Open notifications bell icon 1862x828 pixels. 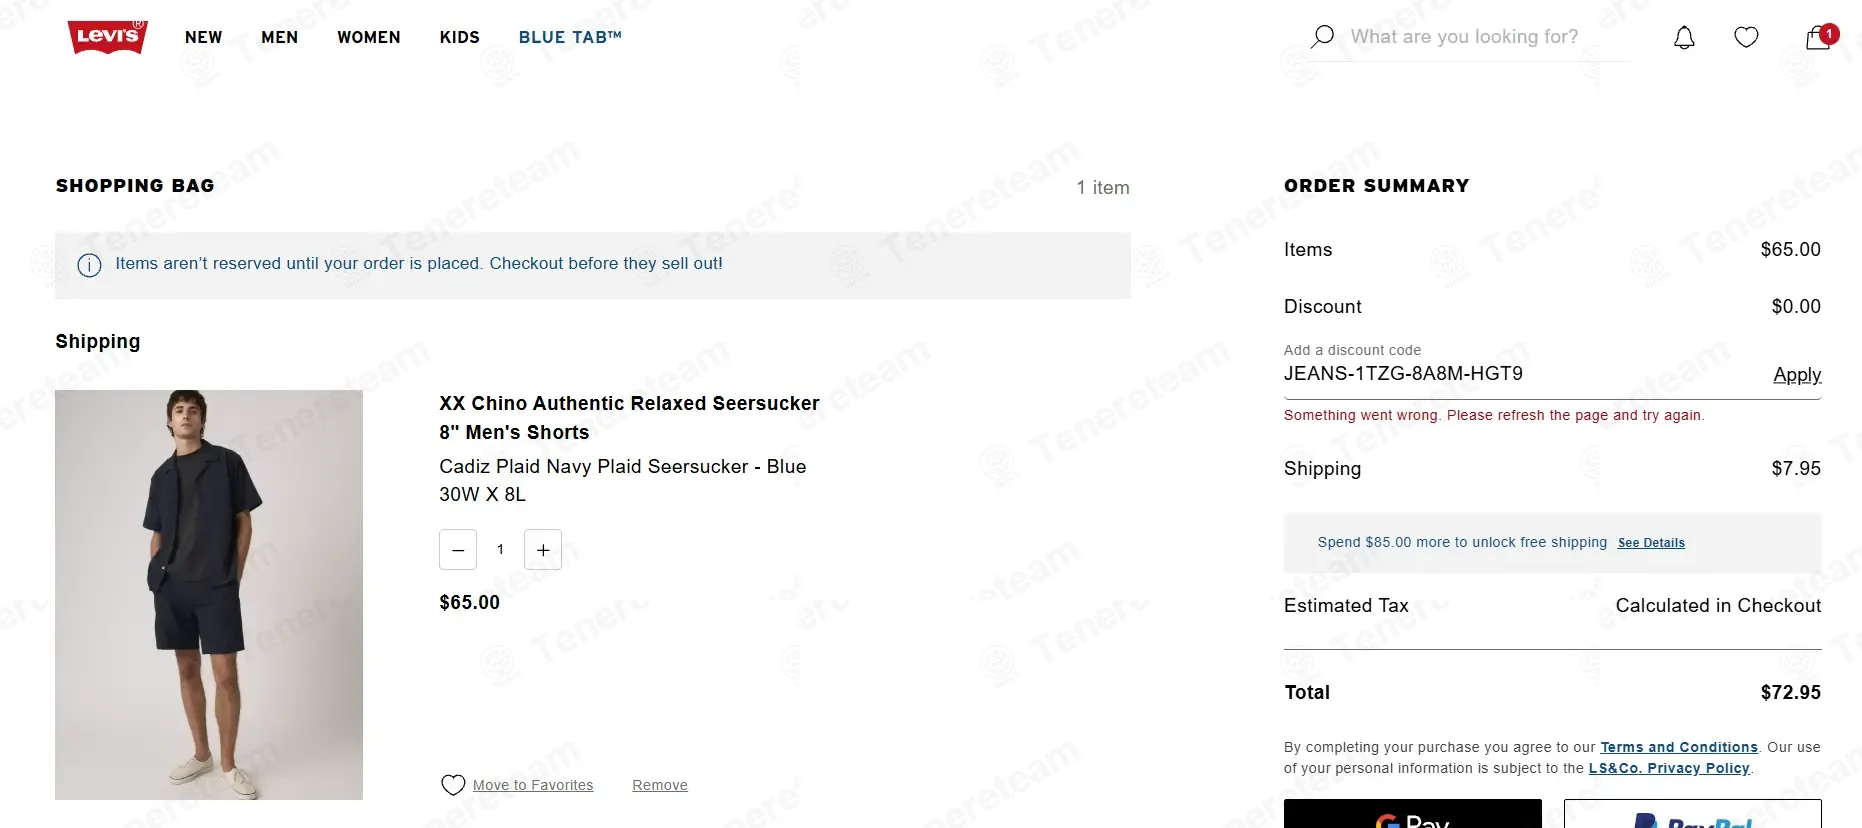[x=1684, y=38]
